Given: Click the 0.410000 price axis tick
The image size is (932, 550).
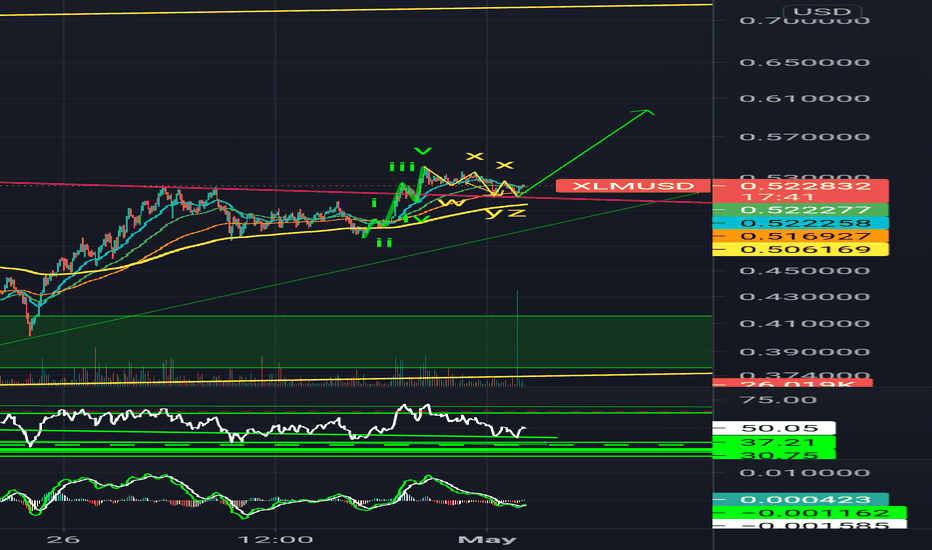Looking at the screenshot, I should pos(804,323).
